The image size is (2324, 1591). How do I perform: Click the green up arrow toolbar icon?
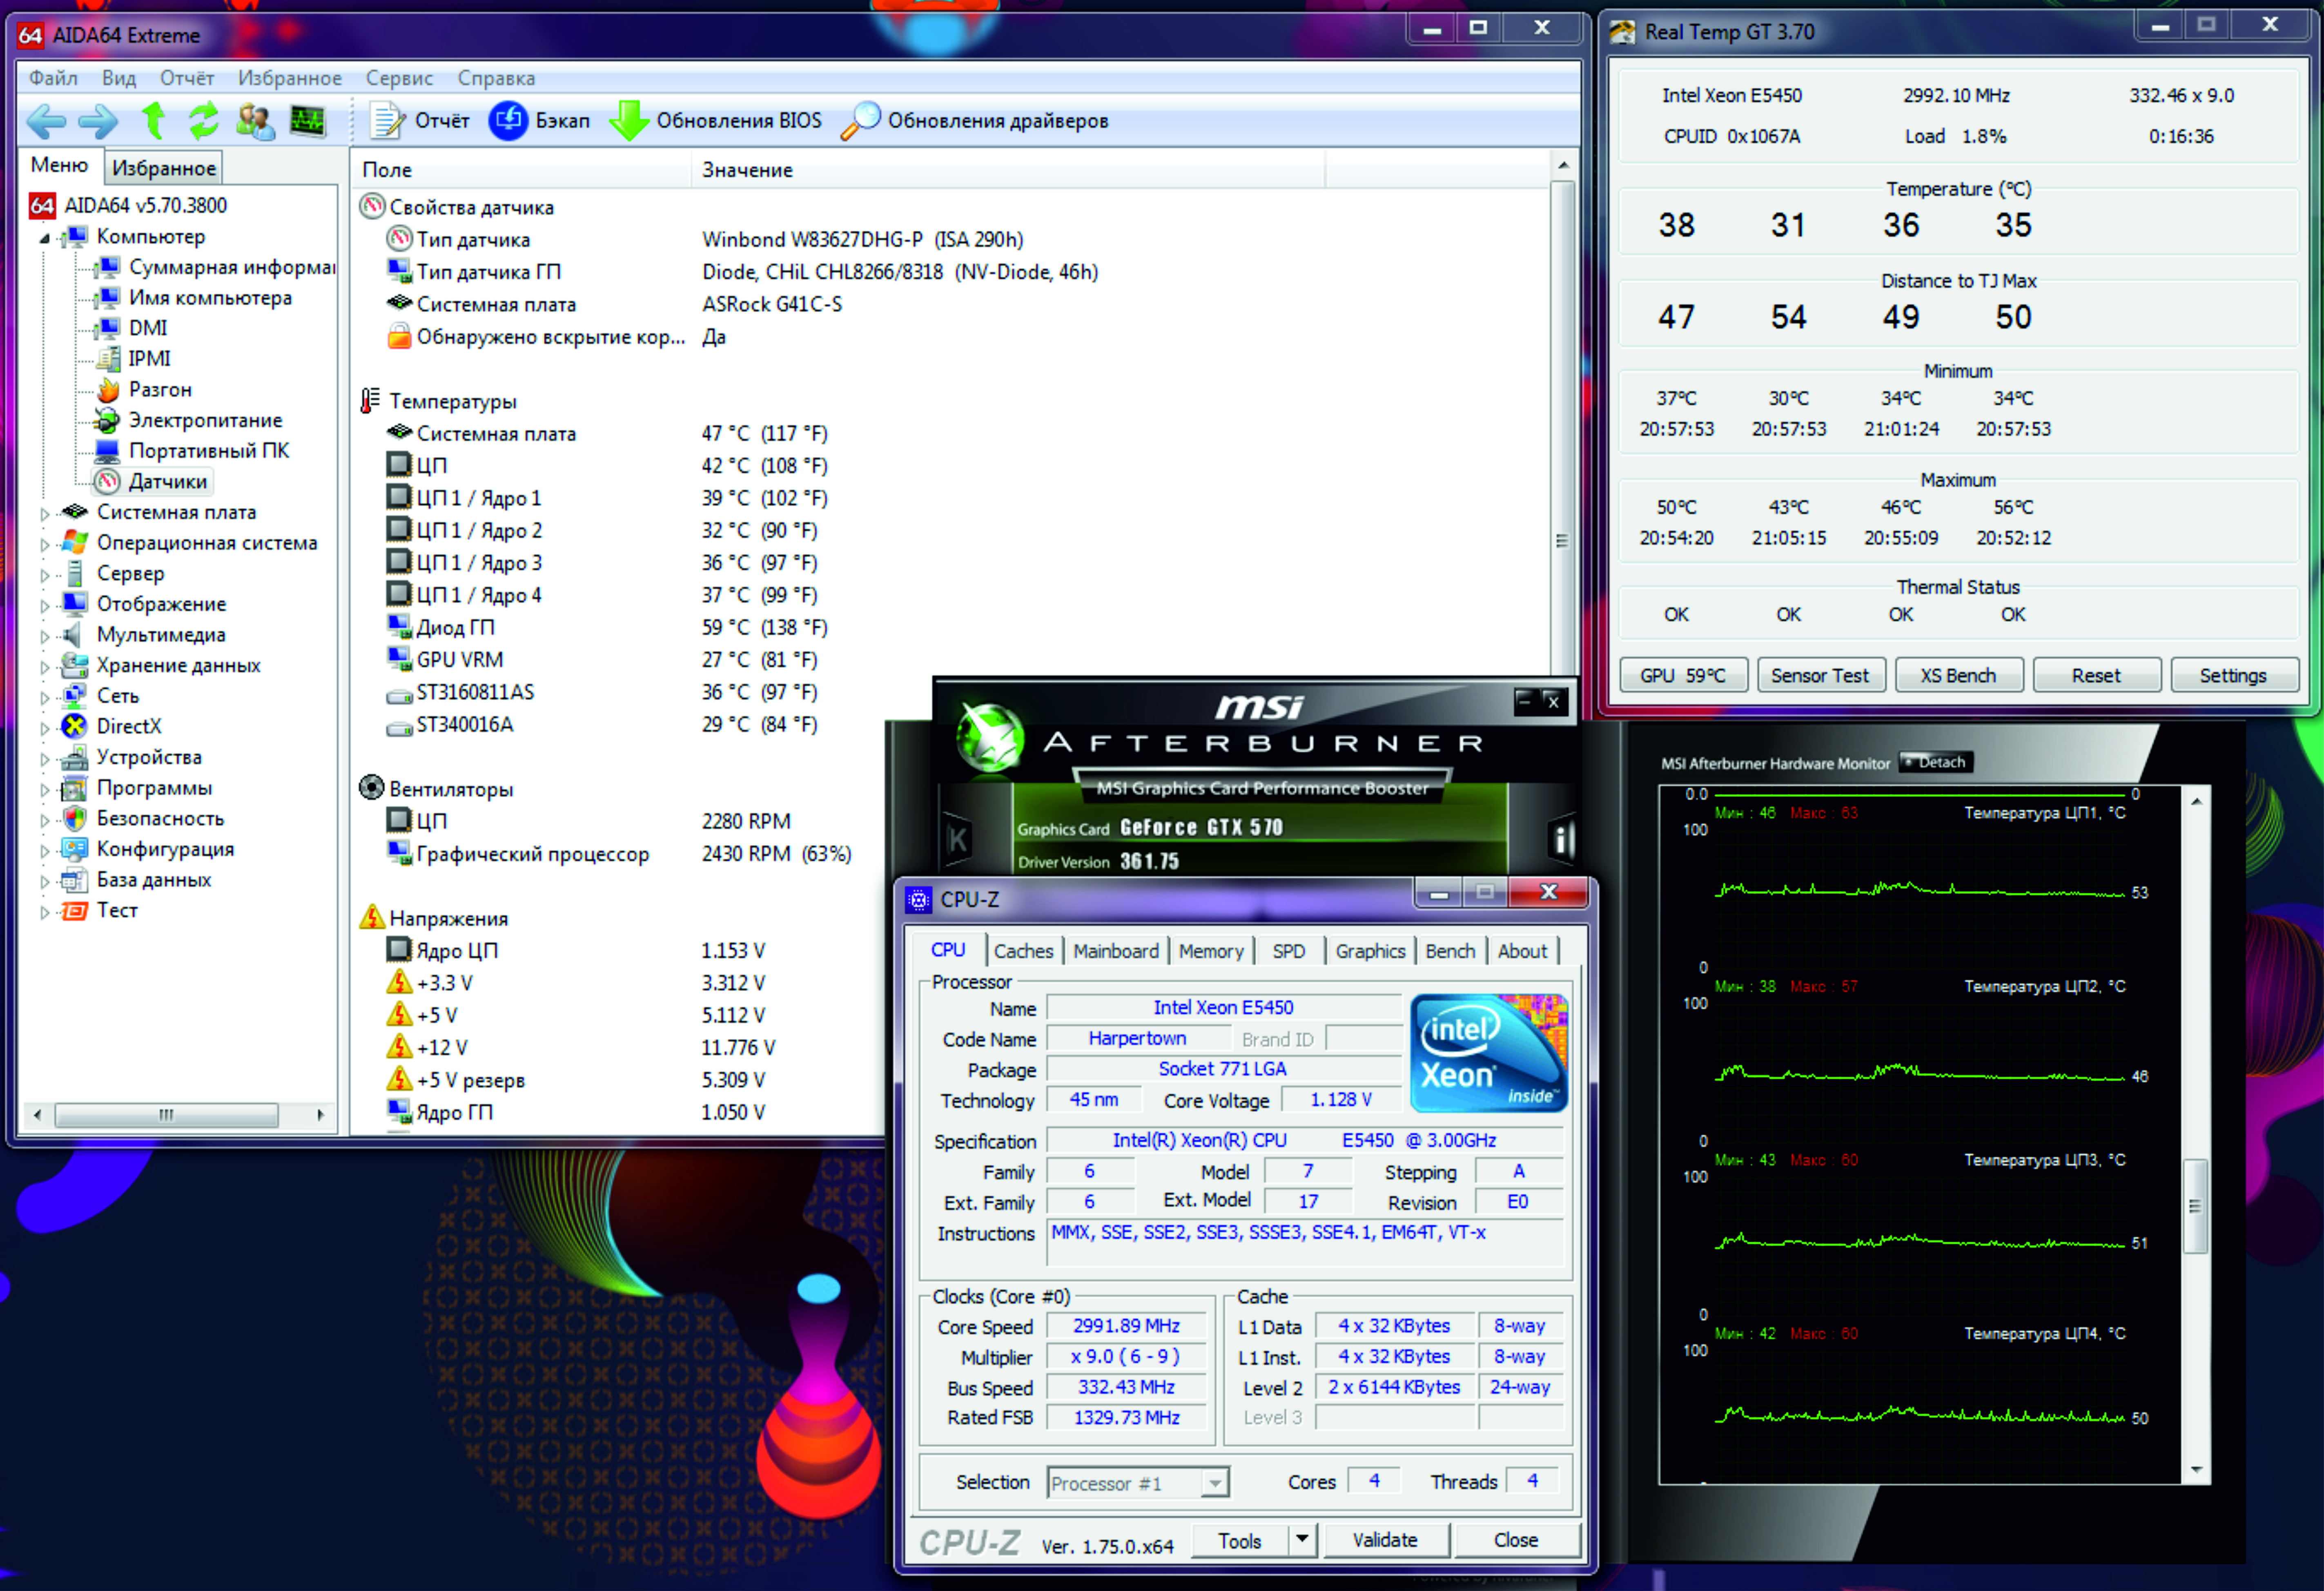pos(154,121)
